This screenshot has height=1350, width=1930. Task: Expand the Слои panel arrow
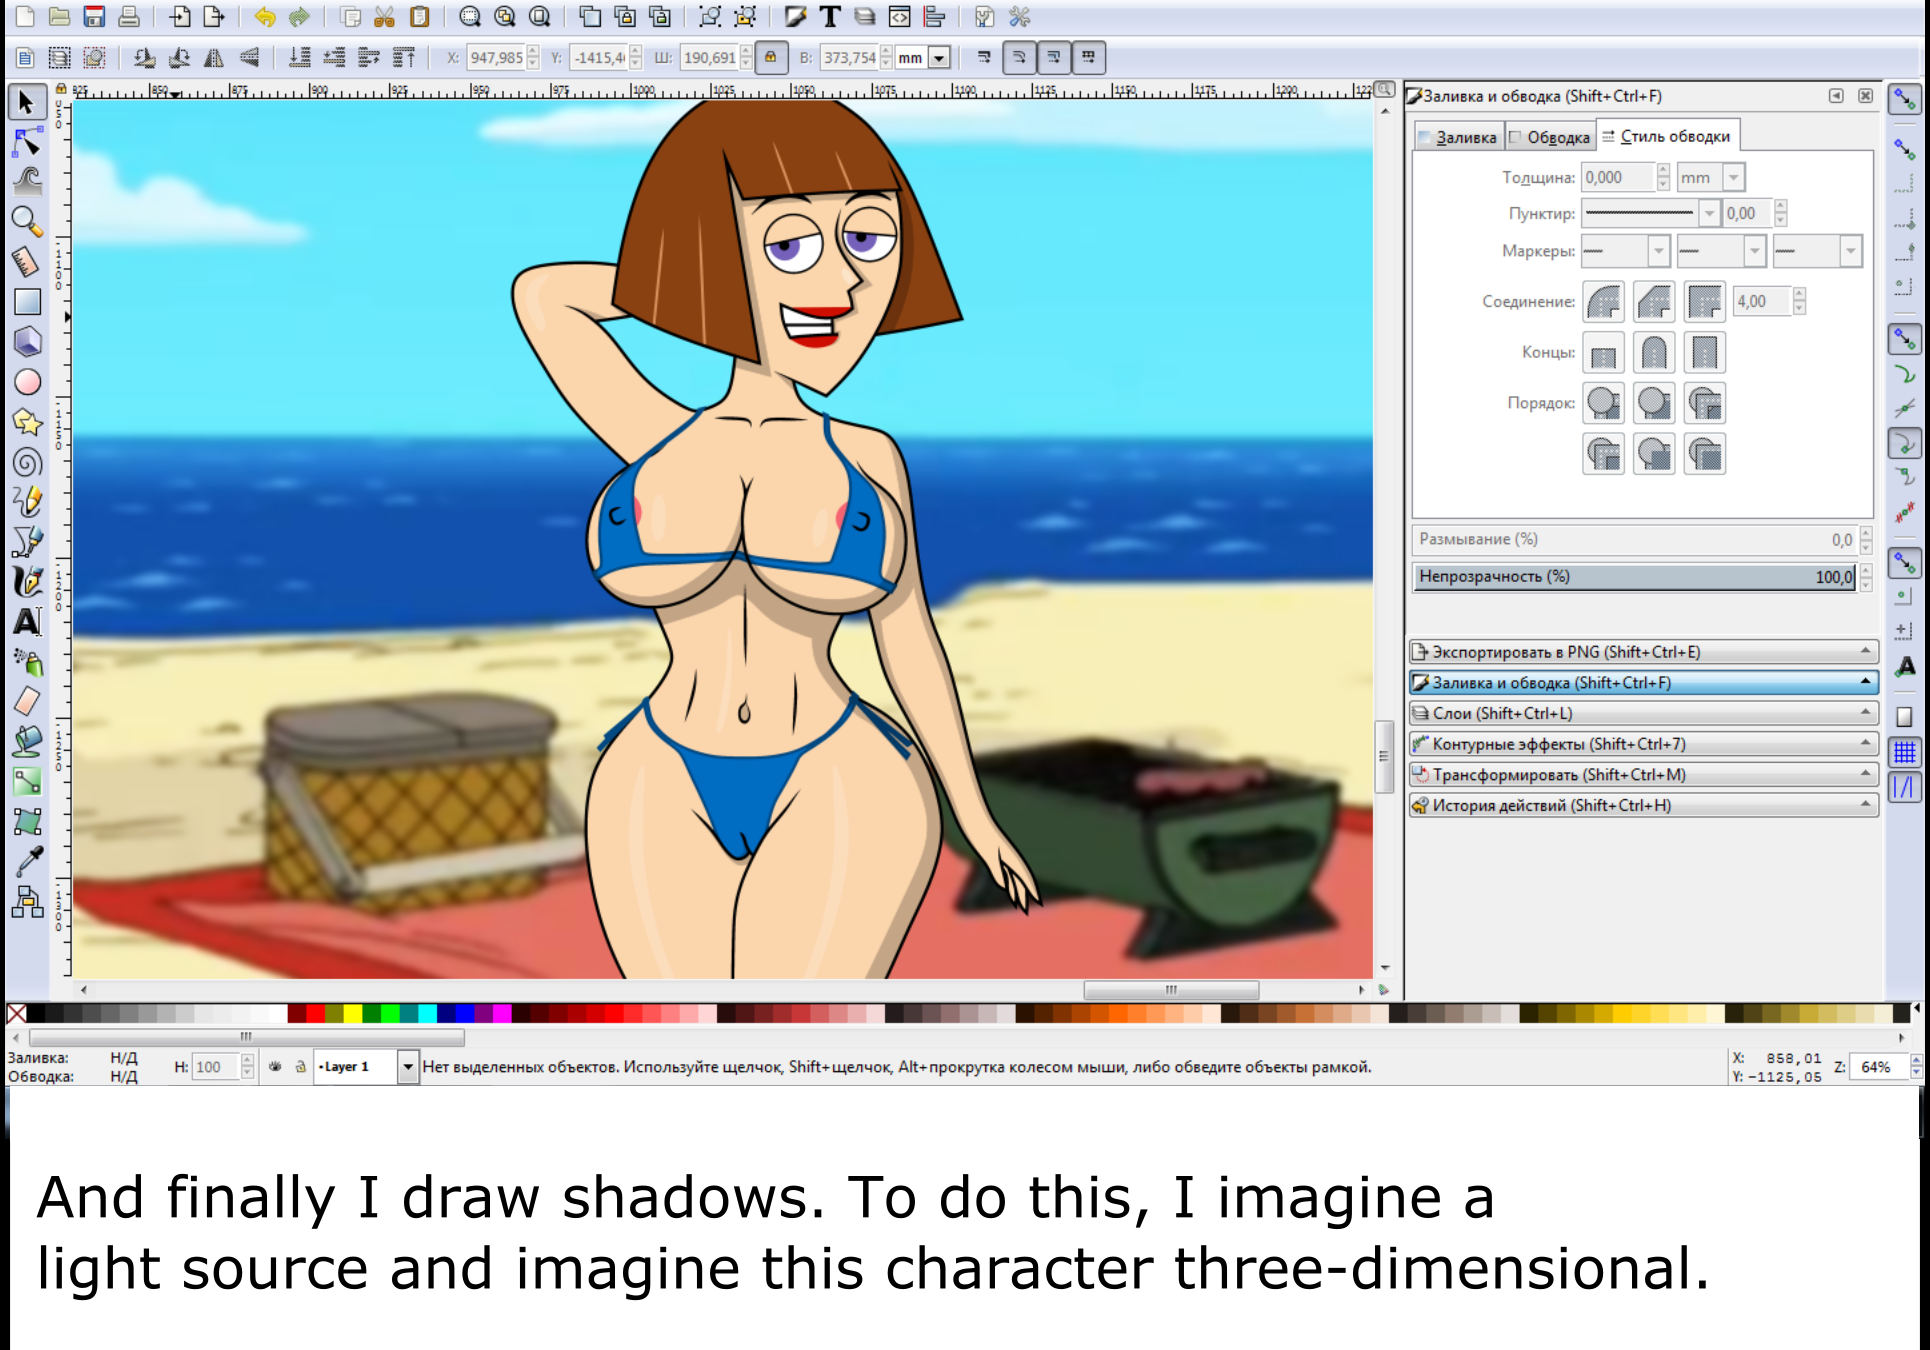click(x=1865, y=712)
